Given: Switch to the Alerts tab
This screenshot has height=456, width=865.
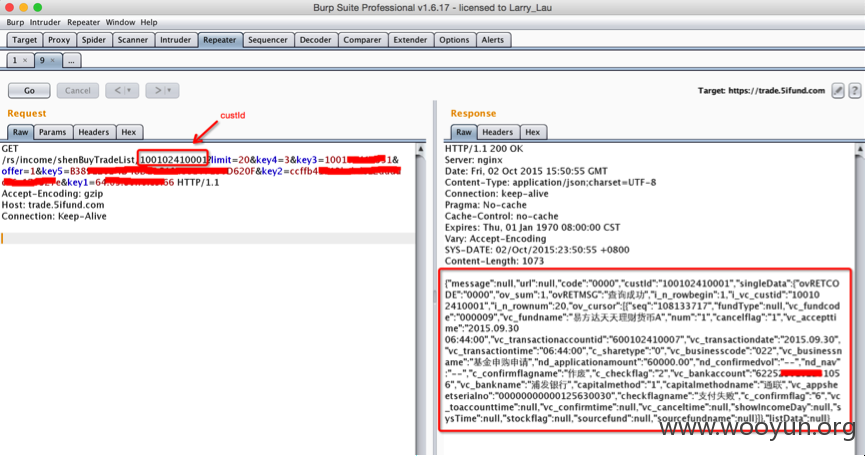Looking at the screenshot, I should [493, 40].
